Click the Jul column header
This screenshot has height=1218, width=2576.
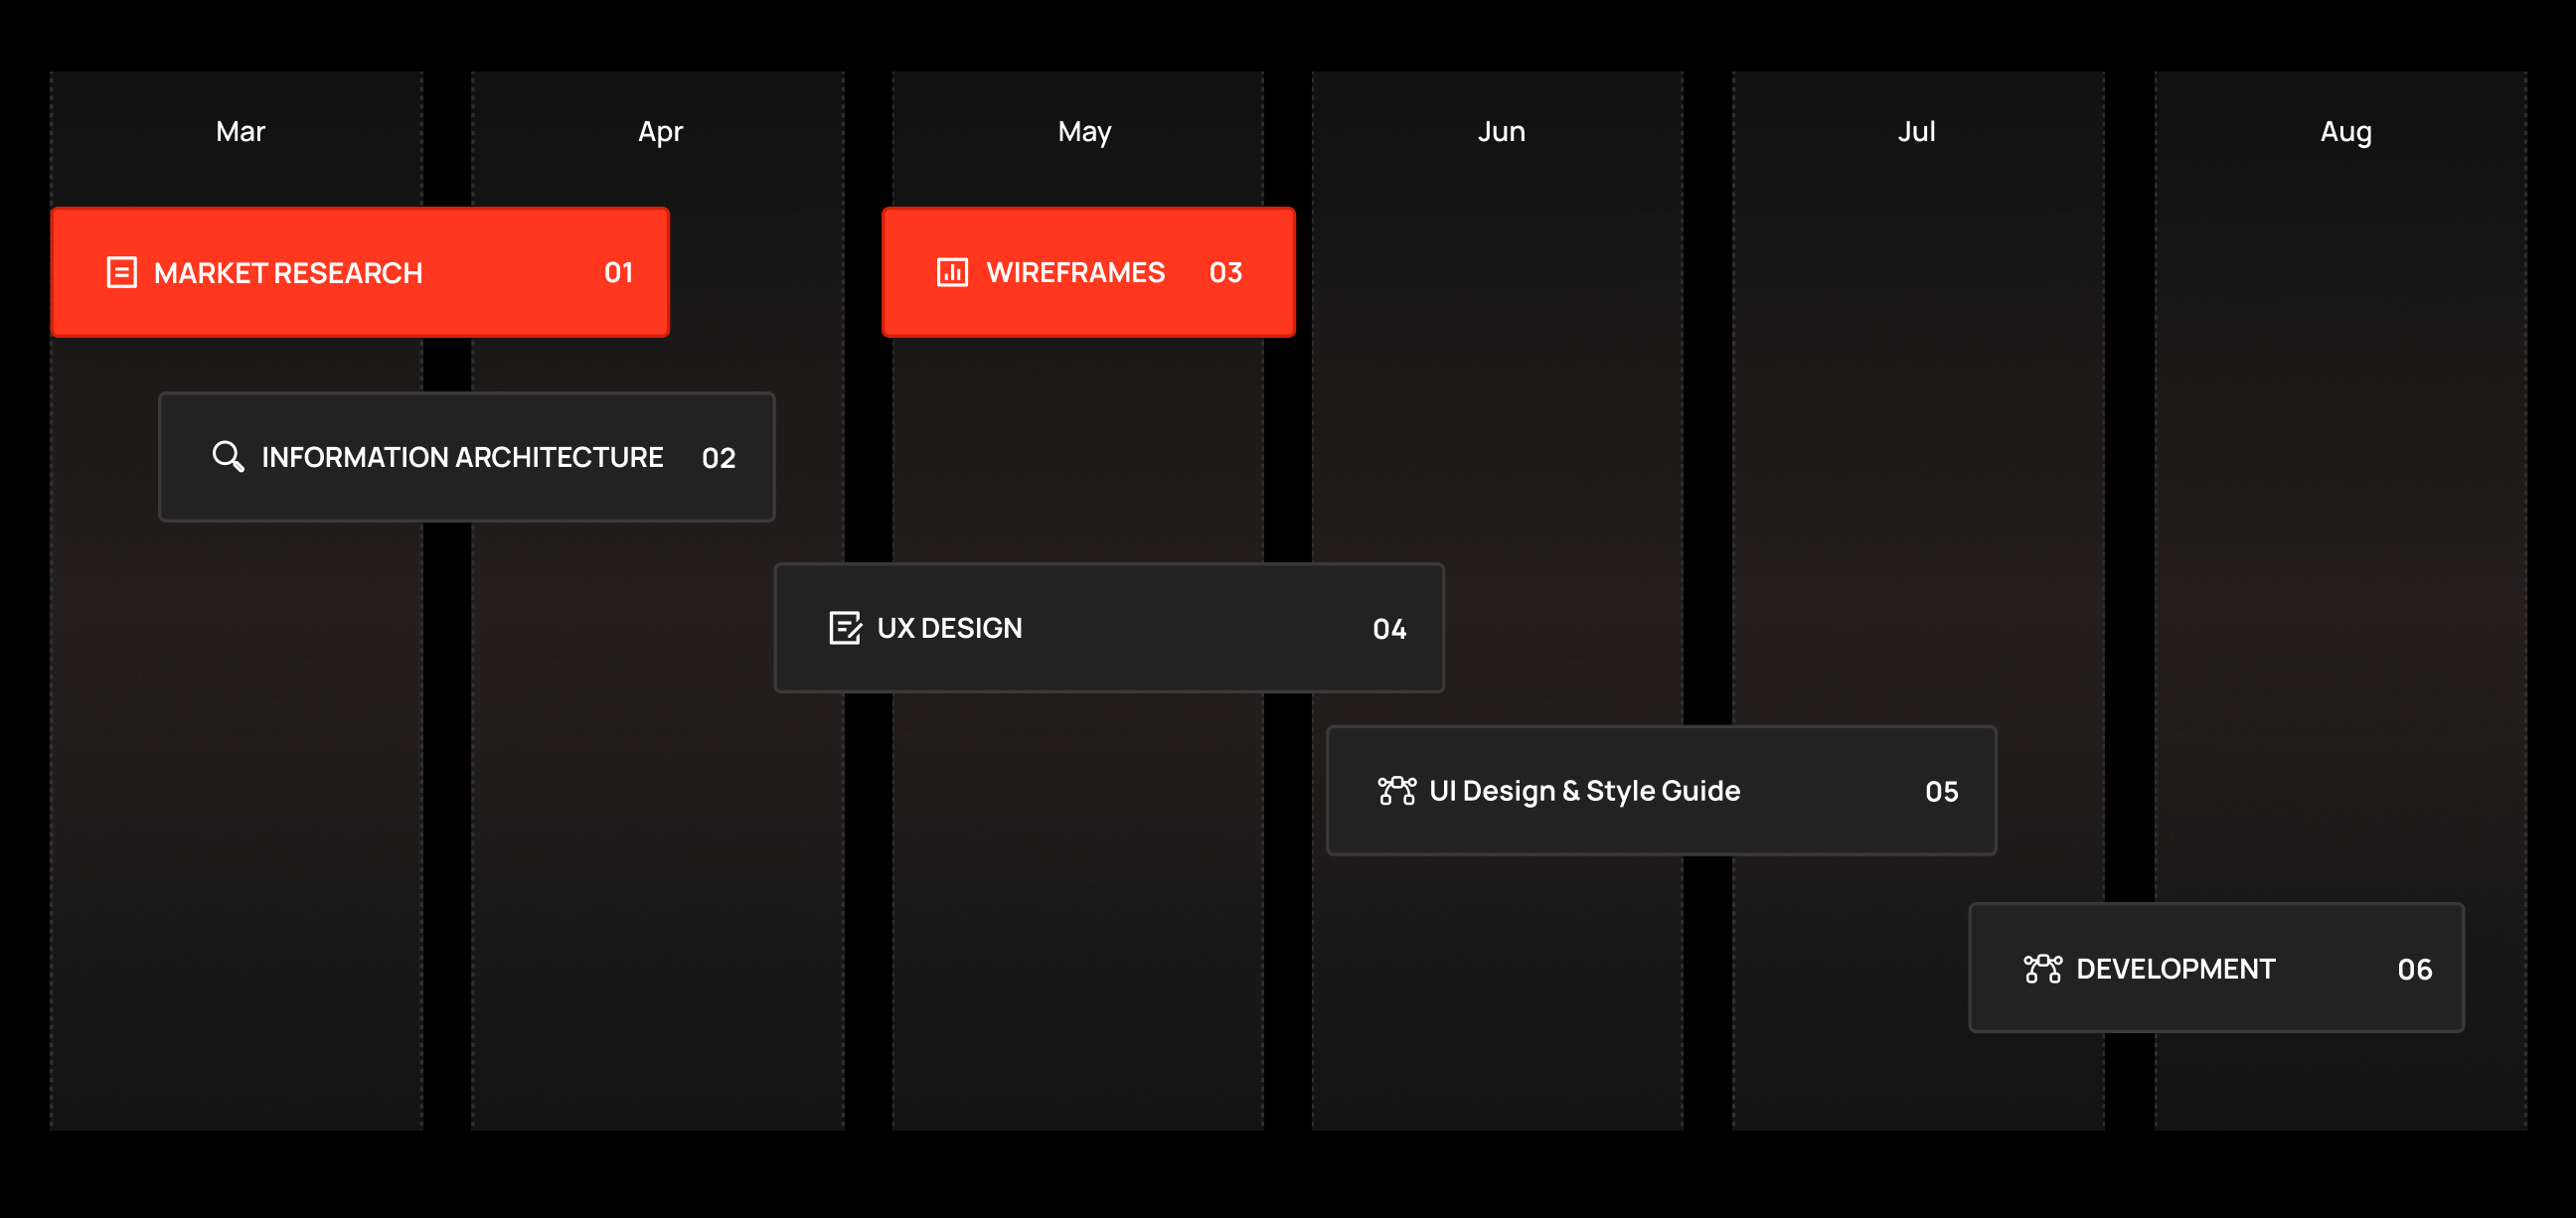pos(1917,131)
